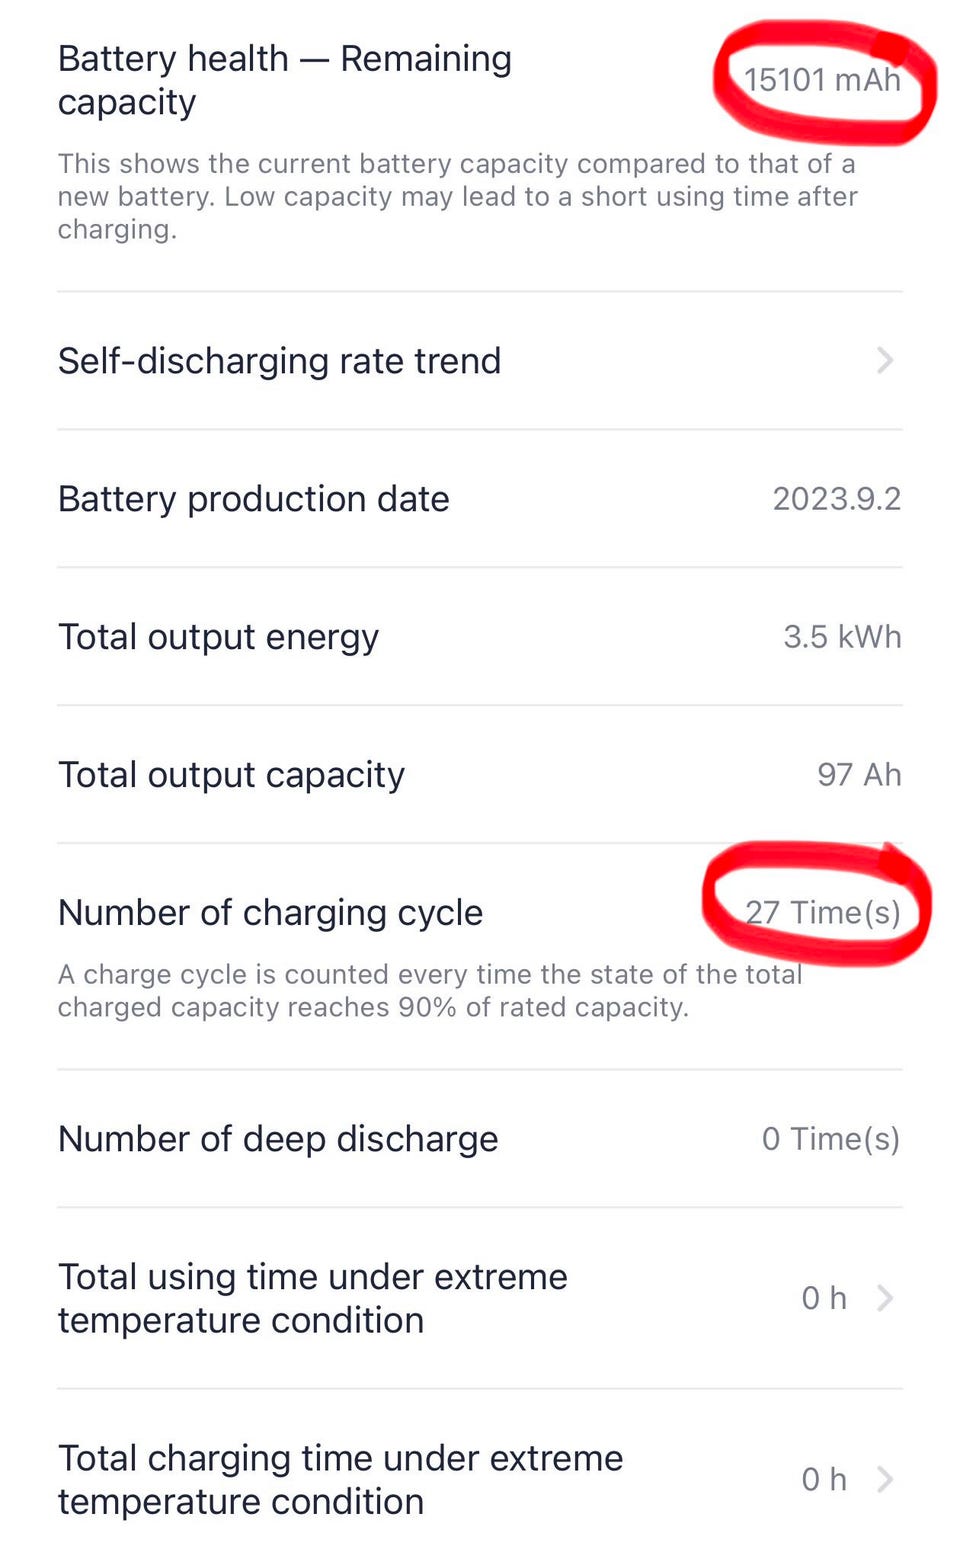Open Total using time under extreme temperature
The image size is (960, 1549).
(x=480, y=1298)
